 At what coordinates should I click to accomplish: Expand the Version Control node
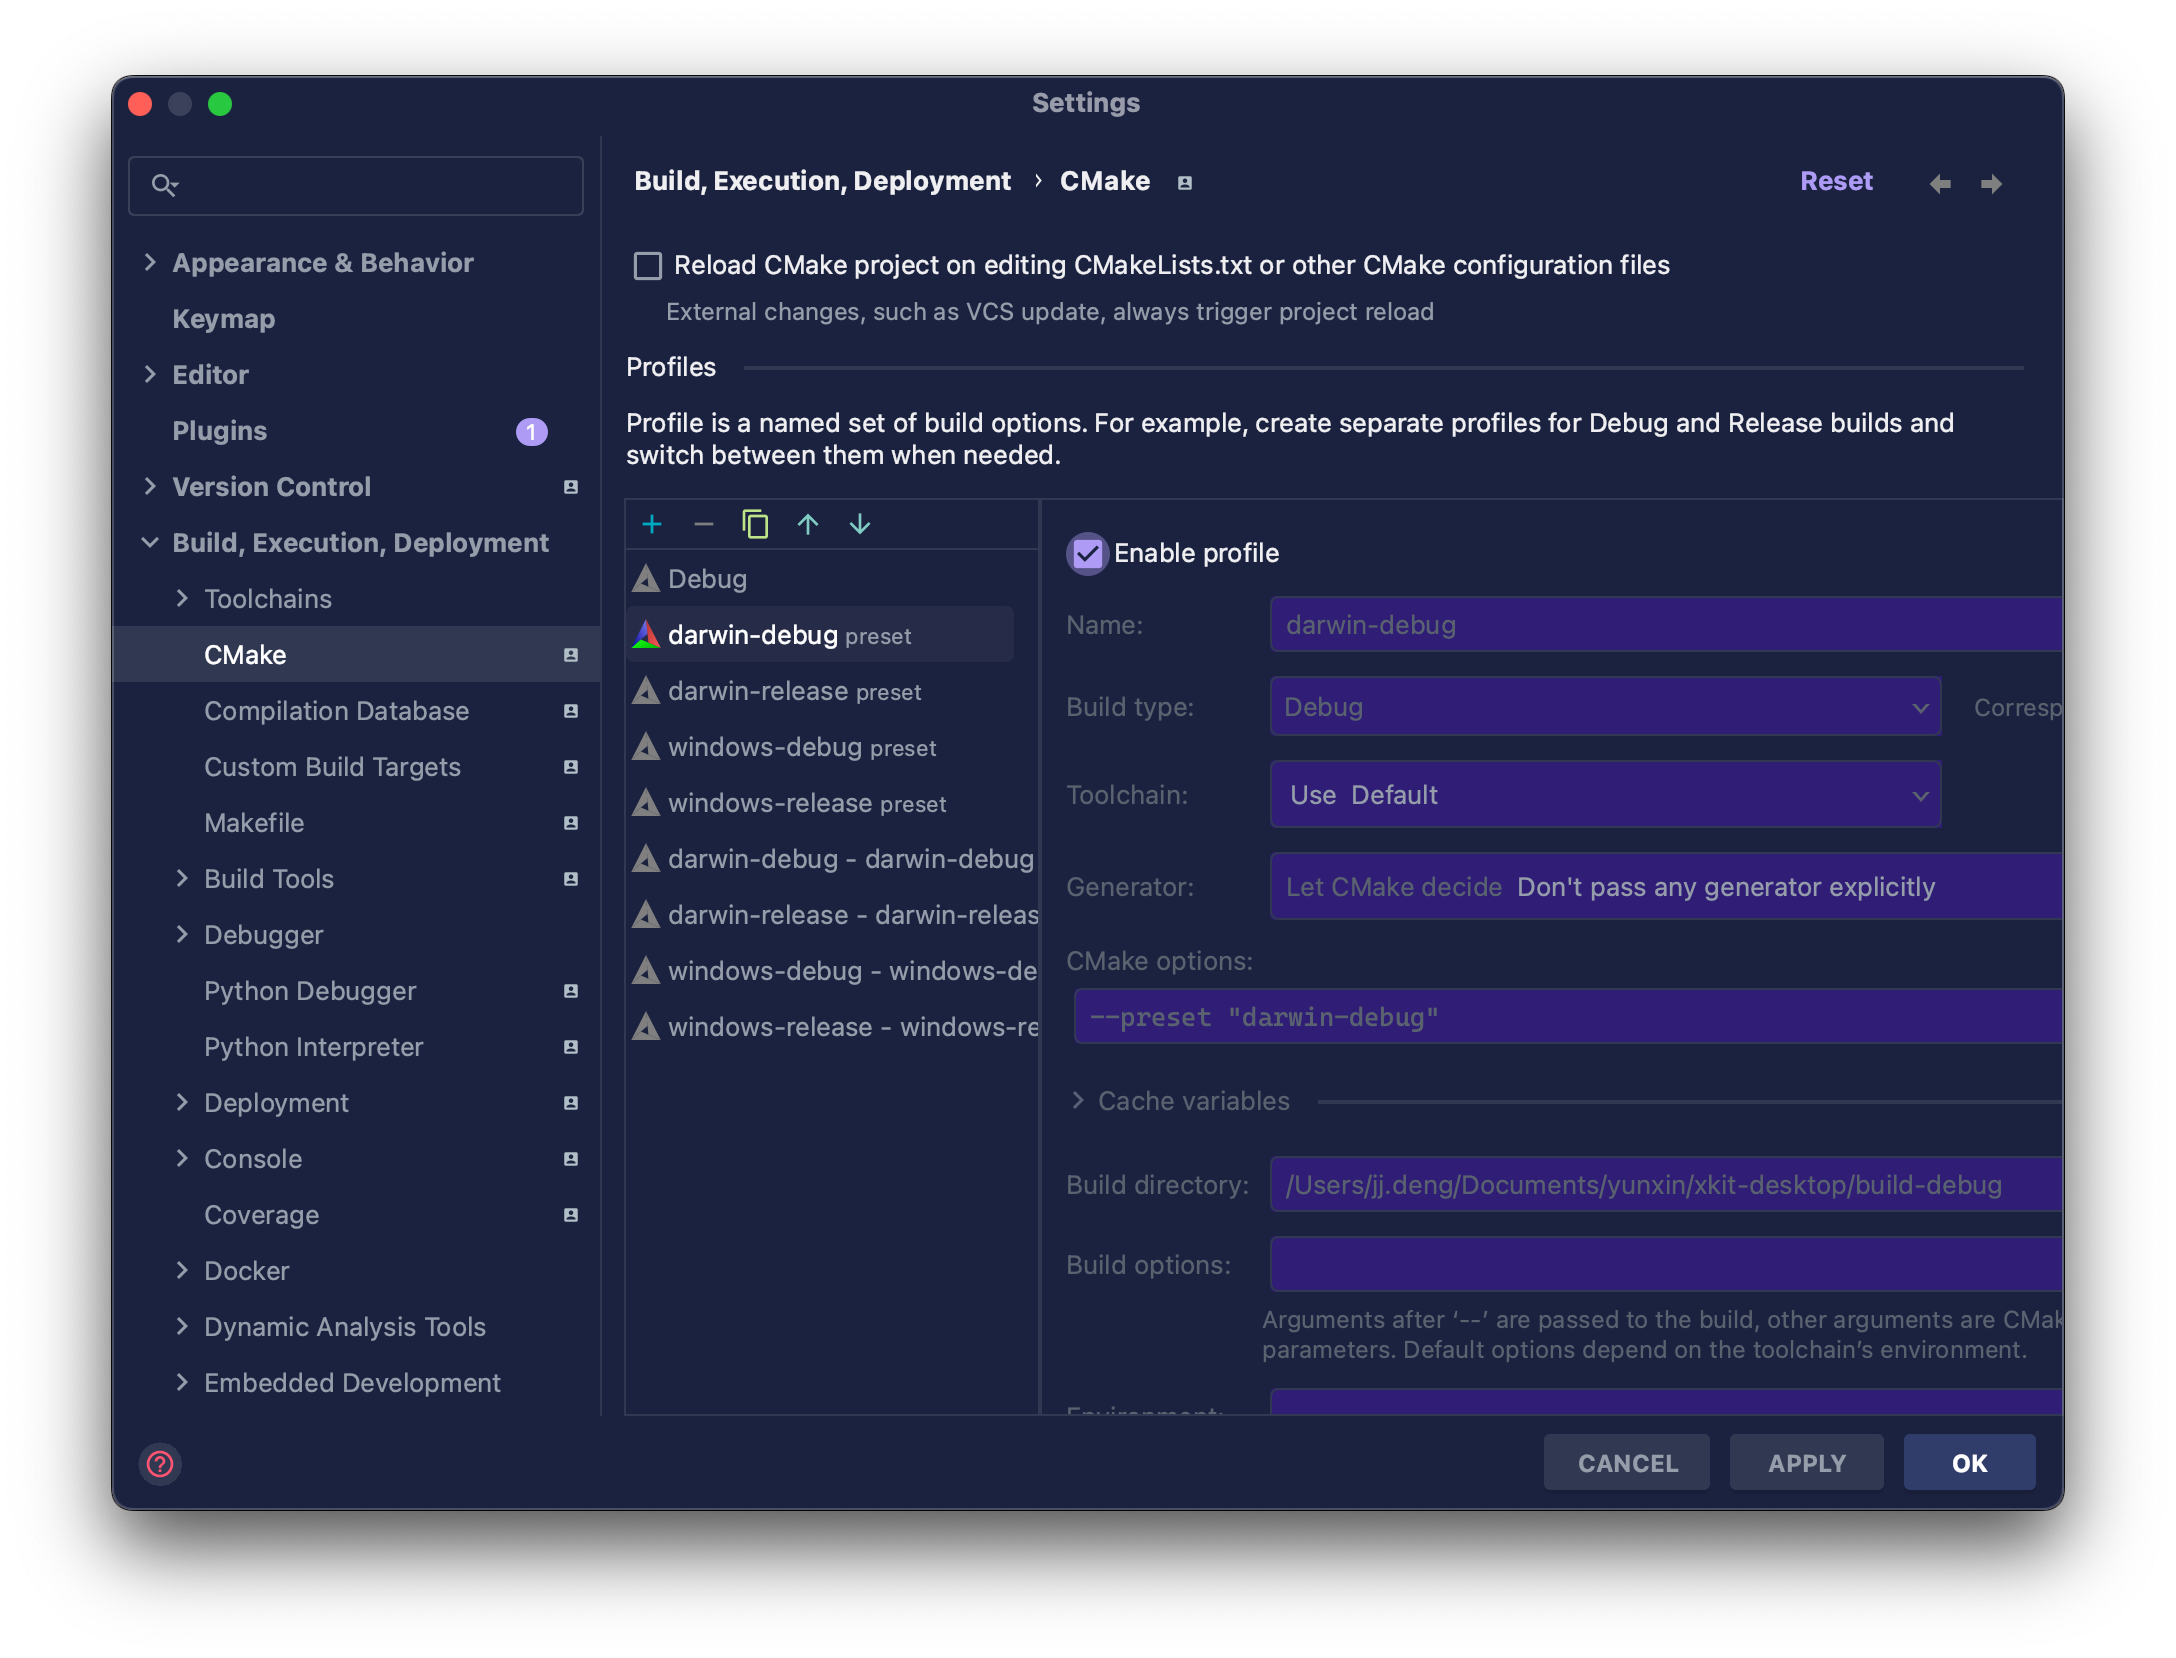click(150, 487)
